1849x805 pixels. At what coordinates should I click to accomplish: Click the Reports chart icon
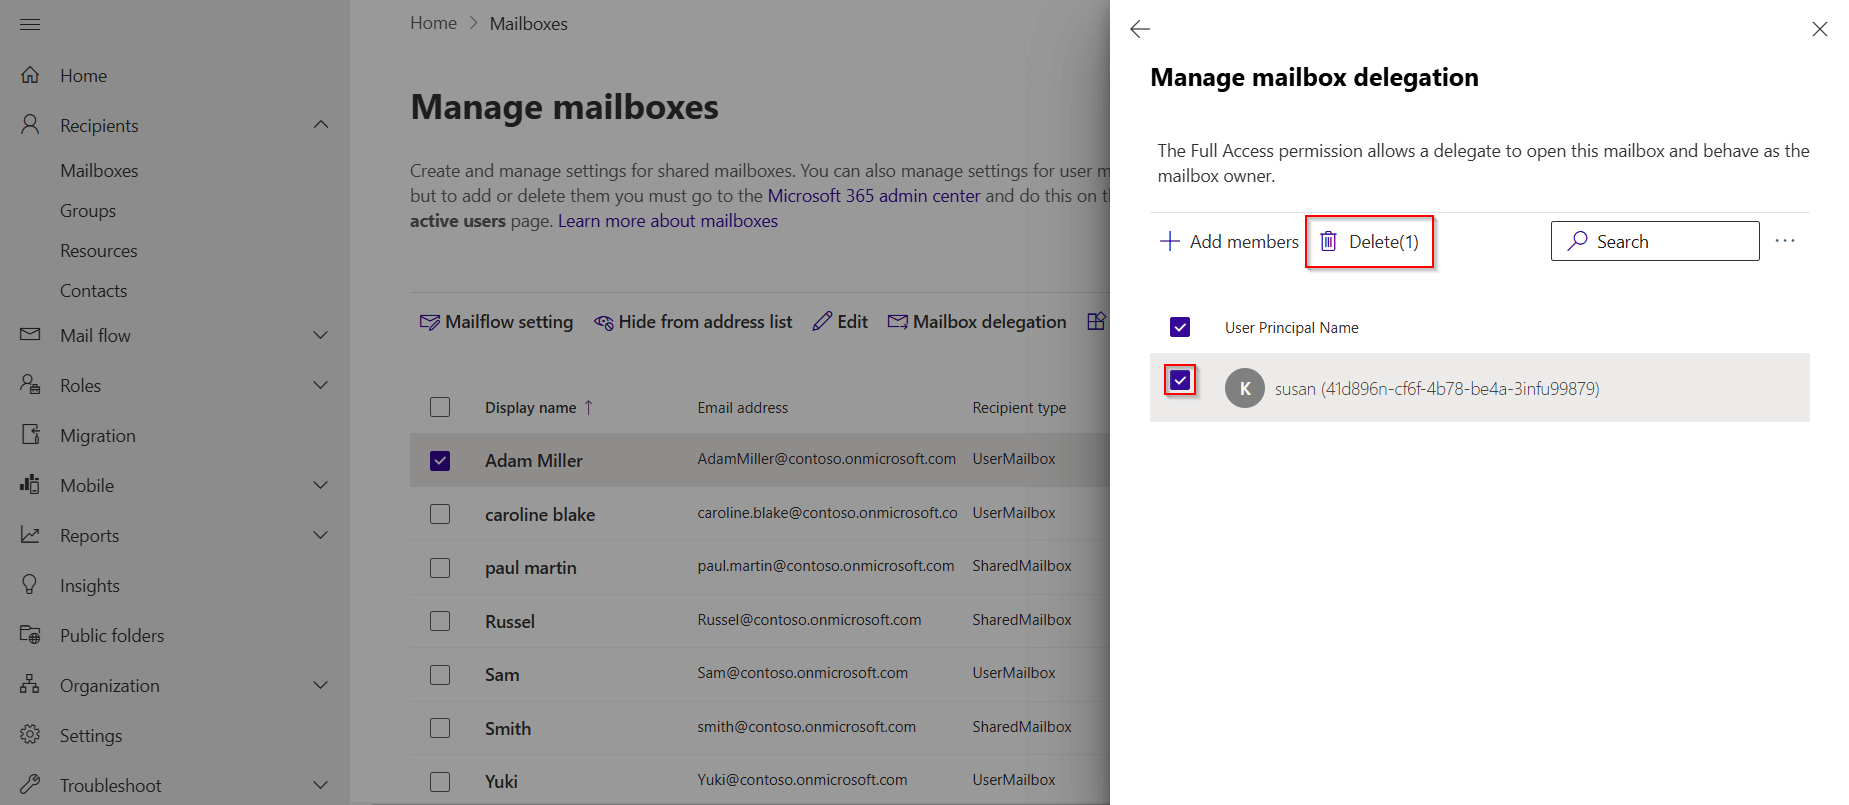(x=30, y=535)
